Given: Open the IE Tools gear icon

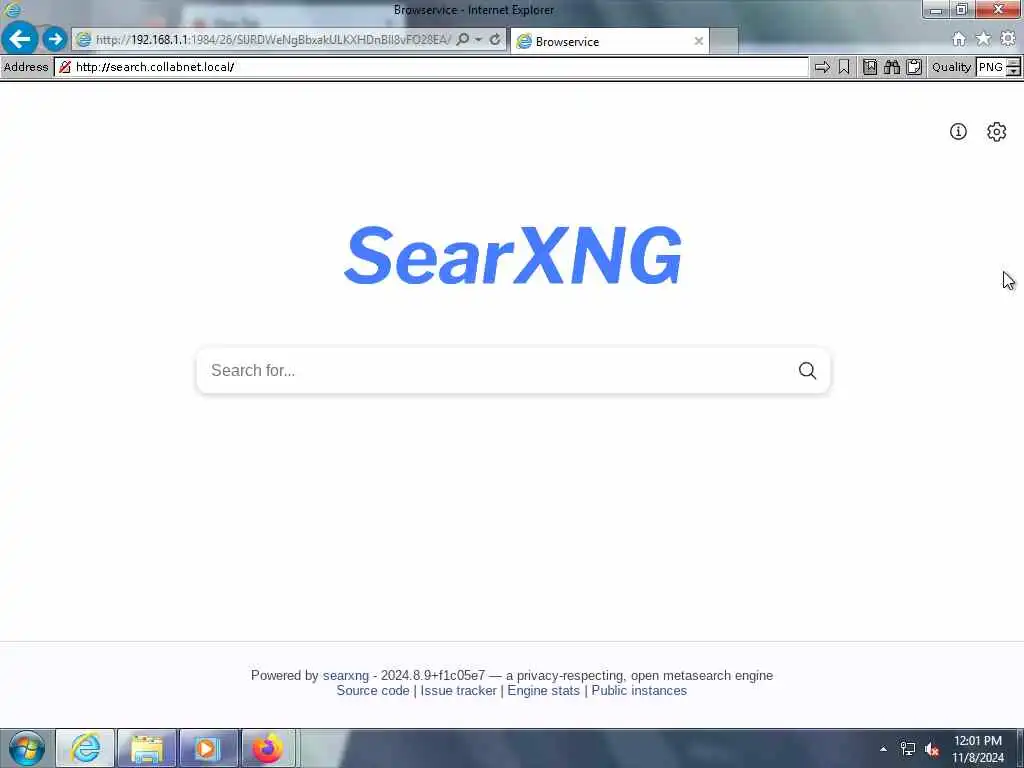Looking at the screenshot, I should (1008, 39).
